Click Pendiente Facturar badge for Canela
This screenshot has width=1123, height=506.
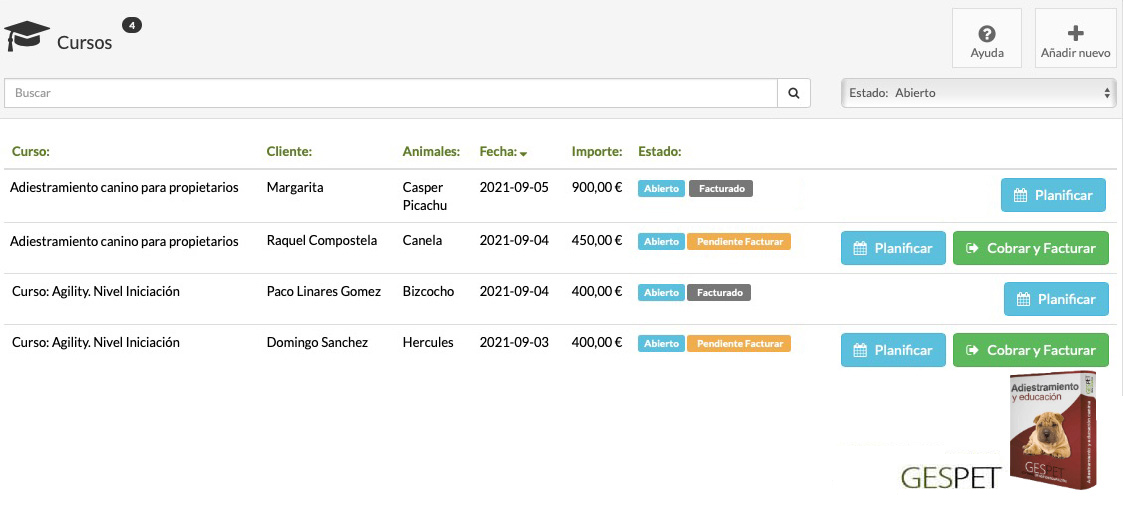tap(740, 242)
